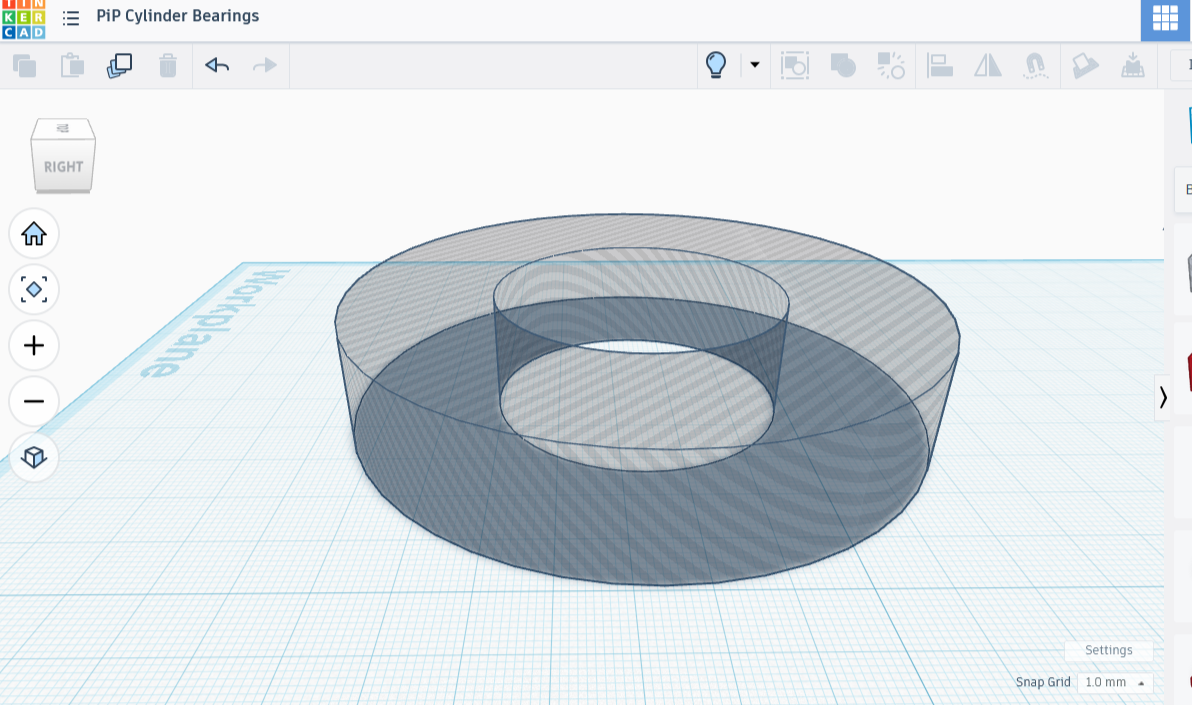
Task: Click the Delete trash icon
Action: [x=167, y=65]
